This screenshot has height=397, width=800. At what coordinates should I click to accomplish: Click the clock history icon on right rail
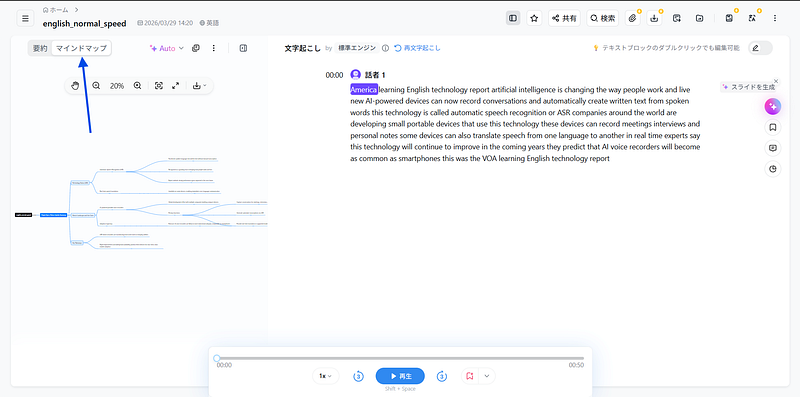773,169
